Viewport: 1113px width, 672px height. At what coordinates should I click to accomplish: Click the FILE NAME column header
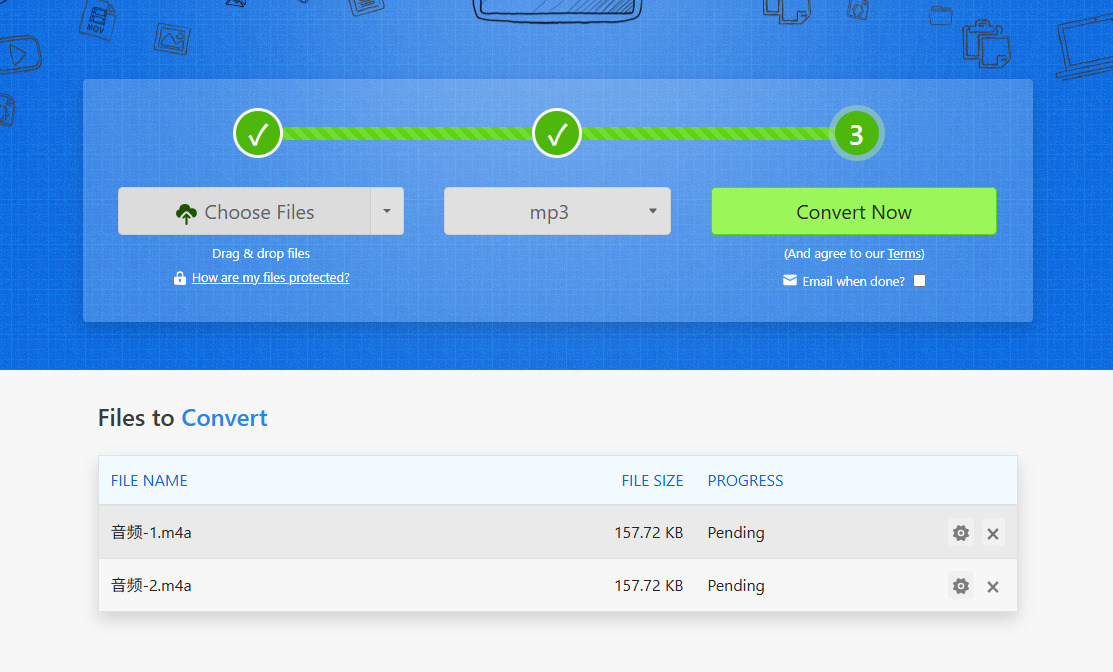pos(149,481)
